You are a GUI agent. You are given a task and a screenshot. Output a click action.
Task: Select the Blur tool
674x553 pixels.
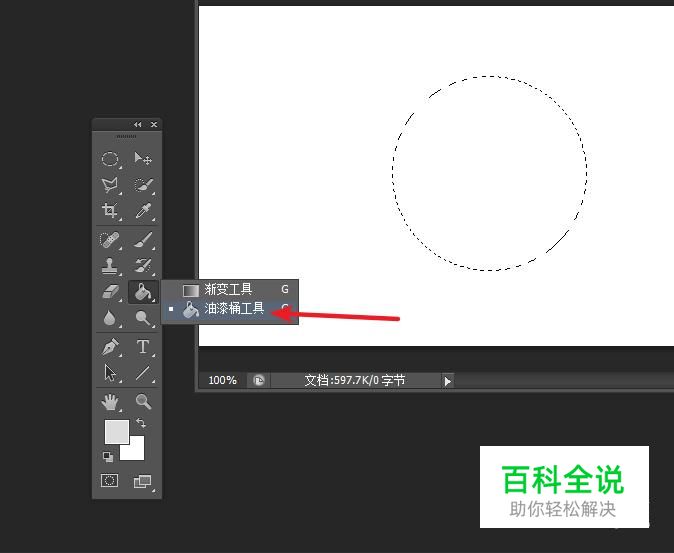click(x=110, y=318)
